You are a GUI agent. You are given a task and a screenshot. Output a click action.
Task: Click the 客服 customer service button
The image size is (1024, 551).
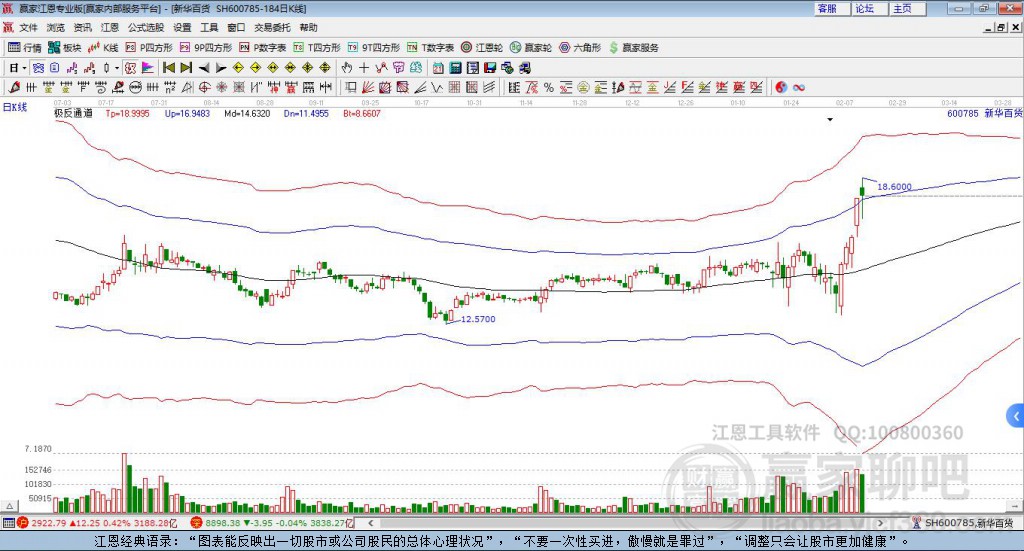point(831,8)
